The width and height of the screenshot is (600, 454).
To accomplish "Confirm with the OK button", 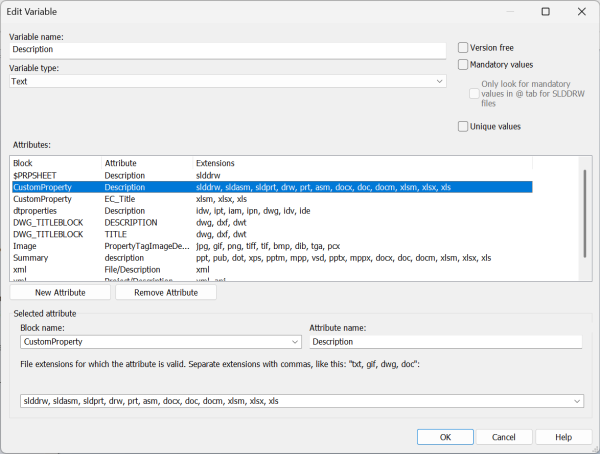I will 445,437.
